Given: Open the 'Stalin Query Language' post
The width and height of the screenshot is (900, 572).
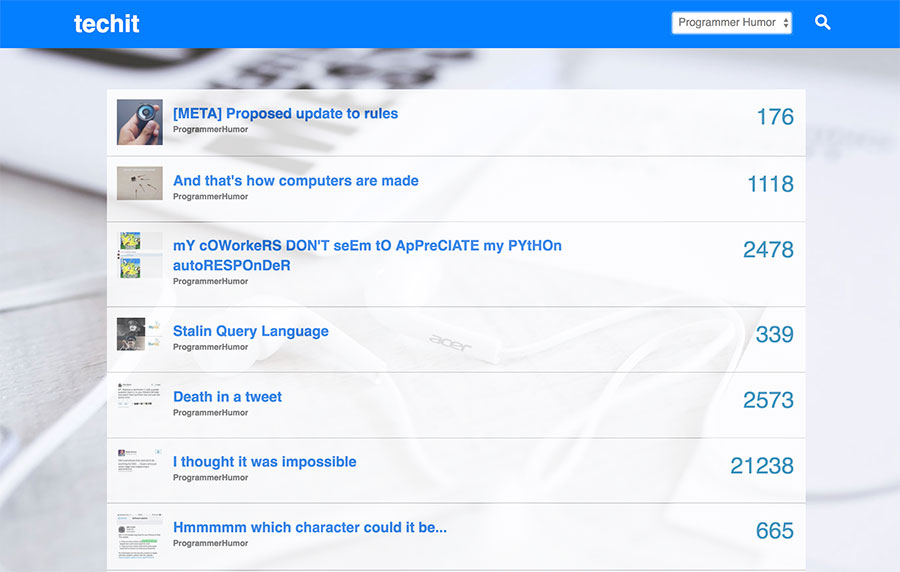Looking at the screenshot, I should click(250, 331).
